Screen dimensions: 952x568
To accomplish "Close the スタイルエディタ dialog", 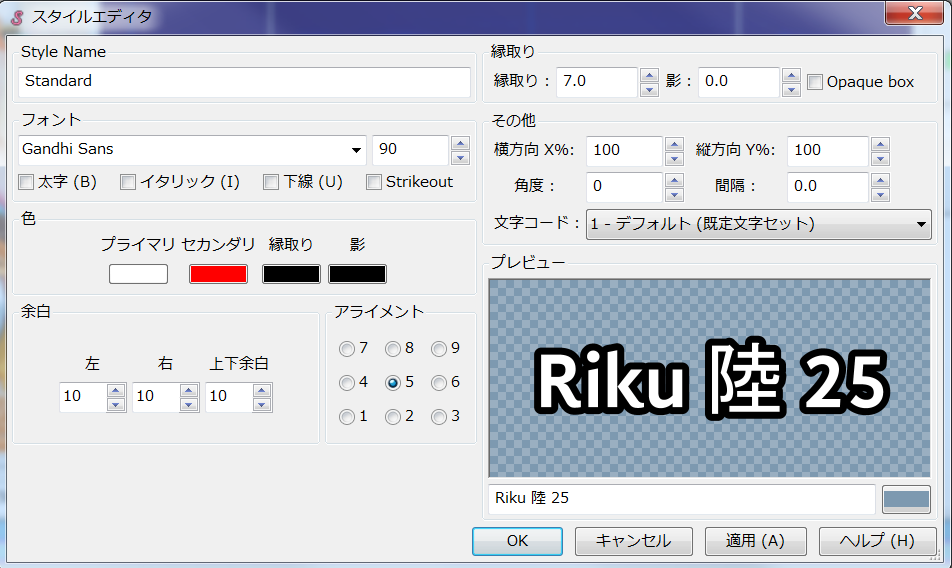I will (x=915, y=13).
